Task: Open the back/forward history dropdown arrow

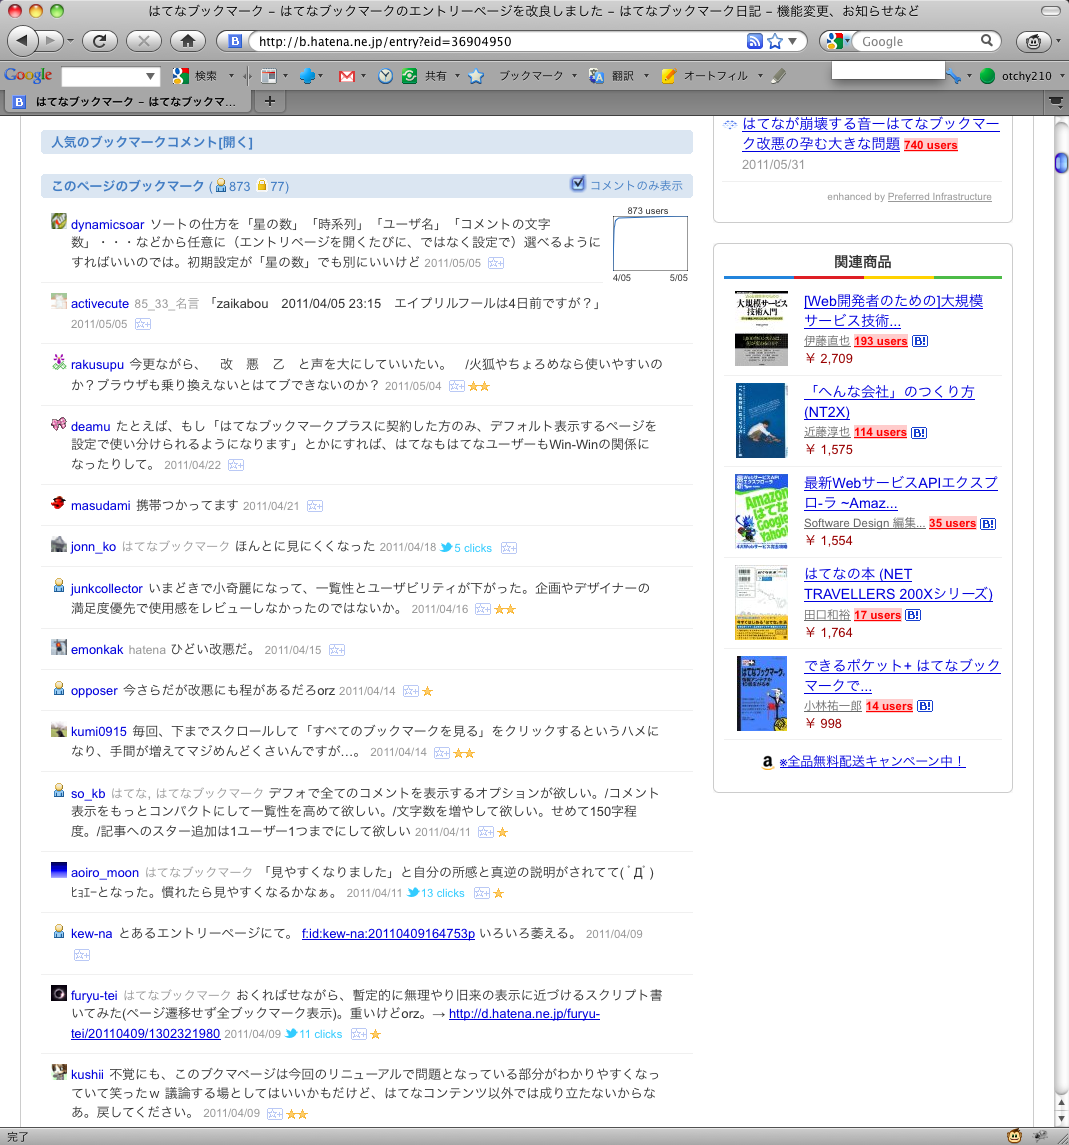Action: tap(71, 42)
